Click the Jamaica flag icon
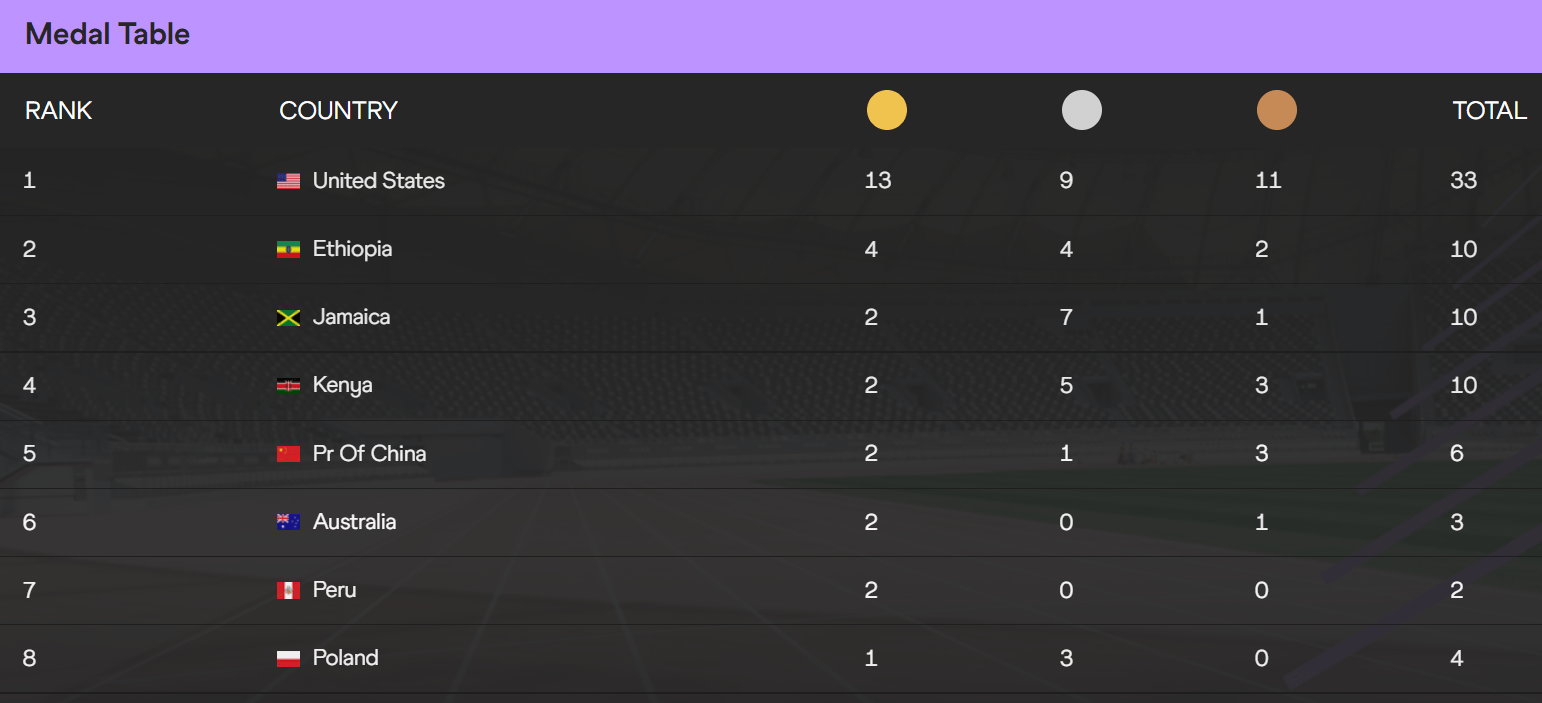This screenshot has height=703, width=1542. 288,317
